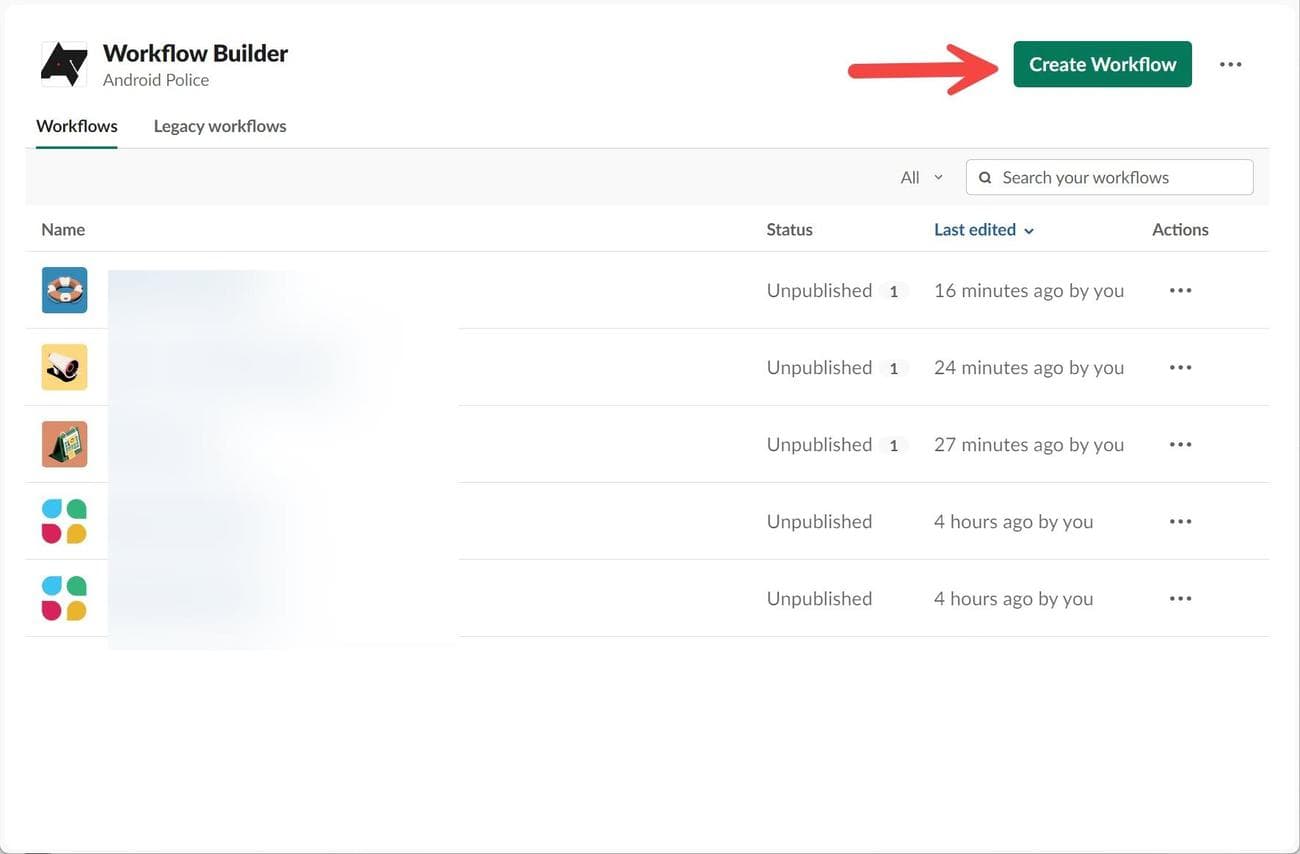Click the fourth row's colorful default workflow icon
Screen dimensions: 1300x854
pyautogui.click(x=64, y=521)
